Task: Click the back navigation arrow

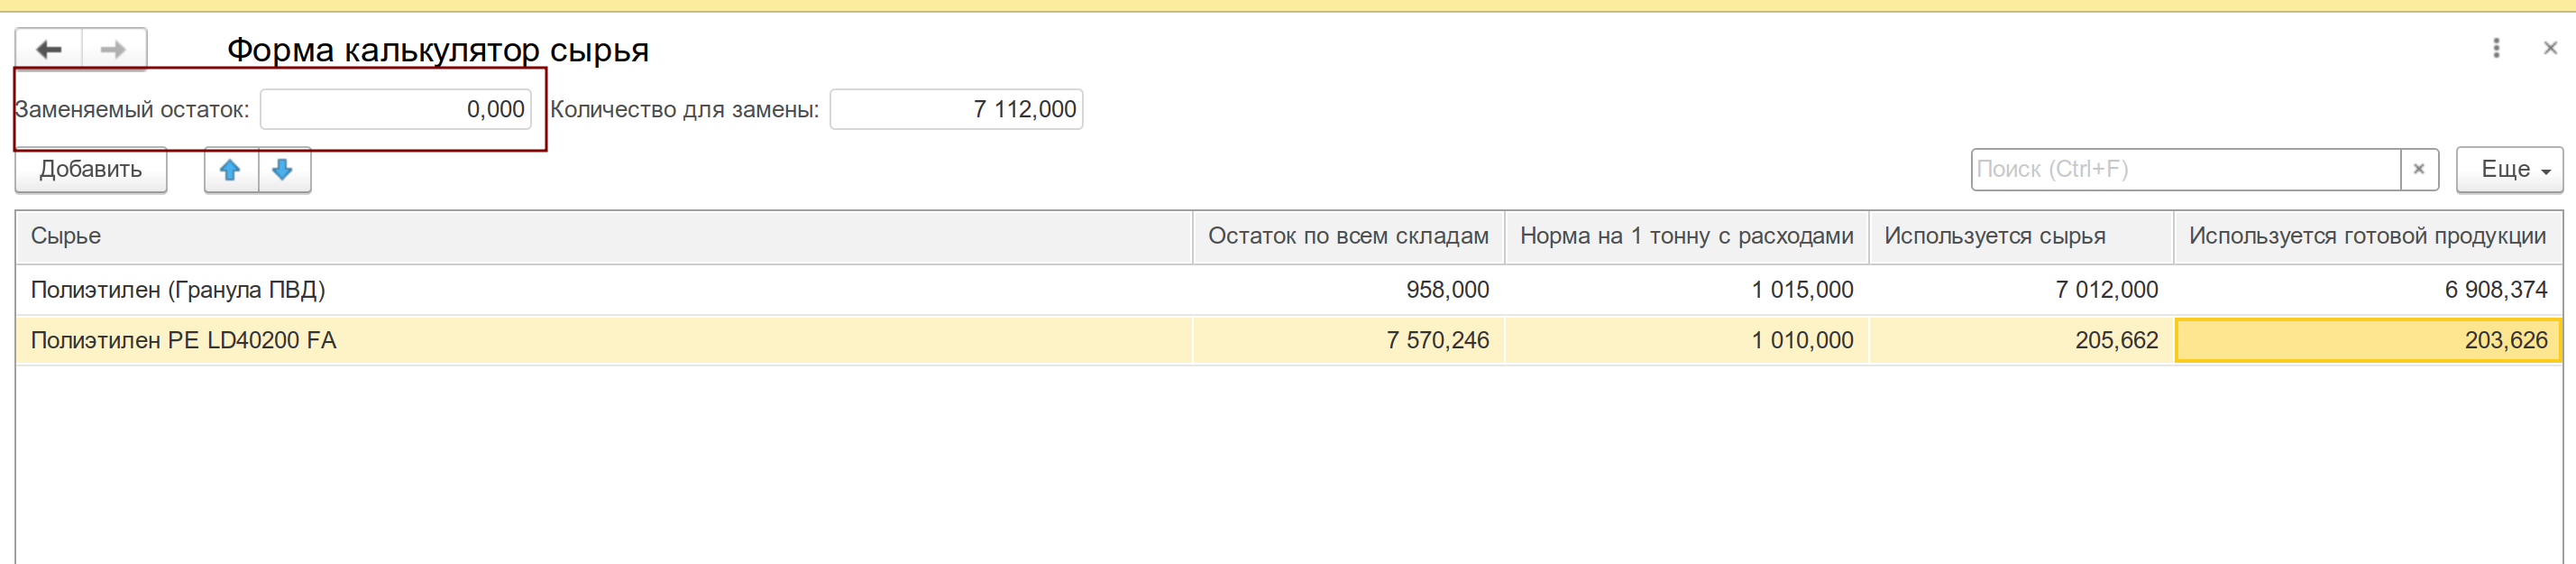Action: [x=48, y=49]
